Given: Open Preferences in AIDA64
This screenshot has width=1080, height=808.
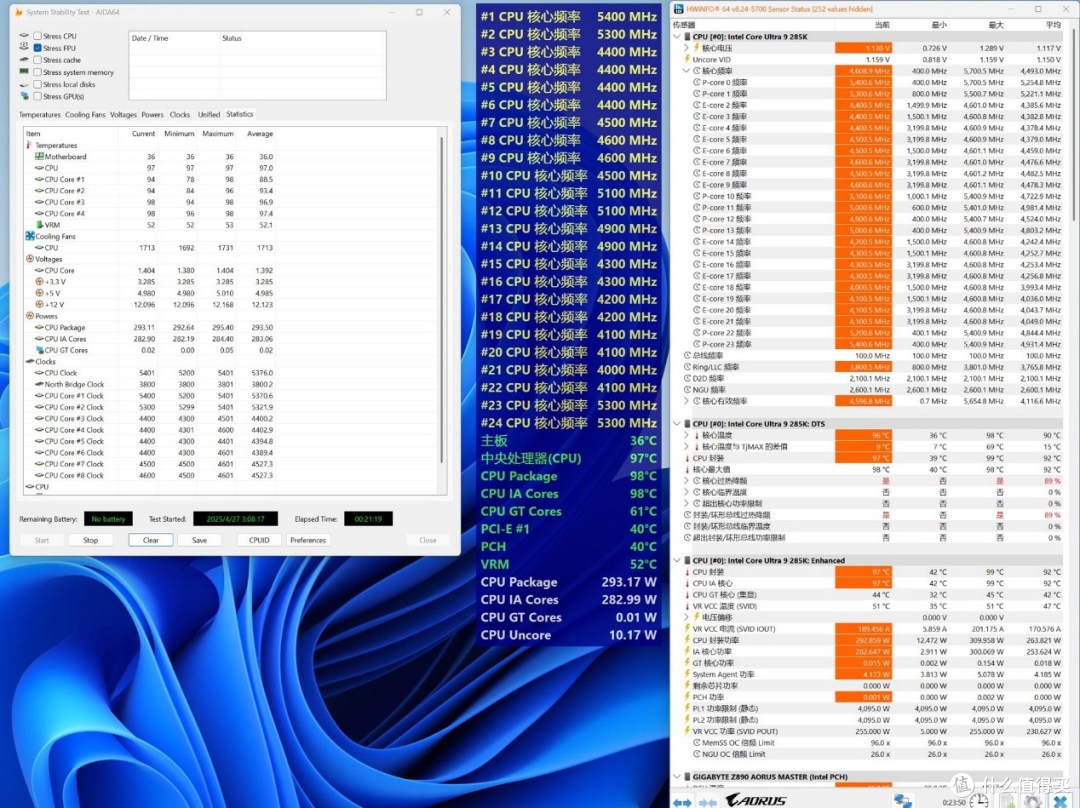Looking at the screenshot, I should click(308, 540).
